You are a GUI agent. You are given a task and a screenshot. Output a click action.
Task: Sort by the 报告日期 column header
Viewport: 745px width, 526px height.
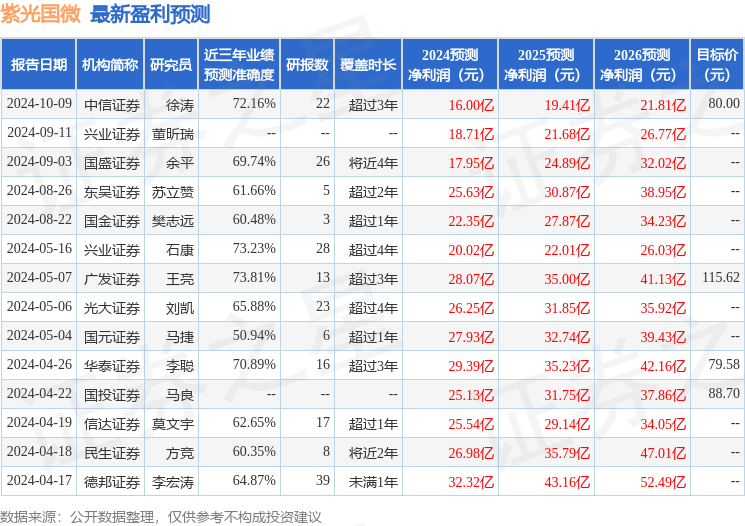[38, 65]
